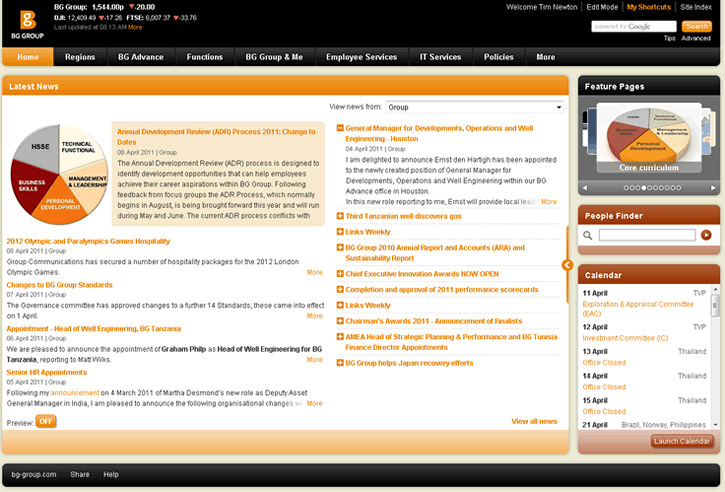The width and height of the screenshot is (725, 492).
Task: Expand BG Group helps Japan recovery efforts
Action: [340, 363]
